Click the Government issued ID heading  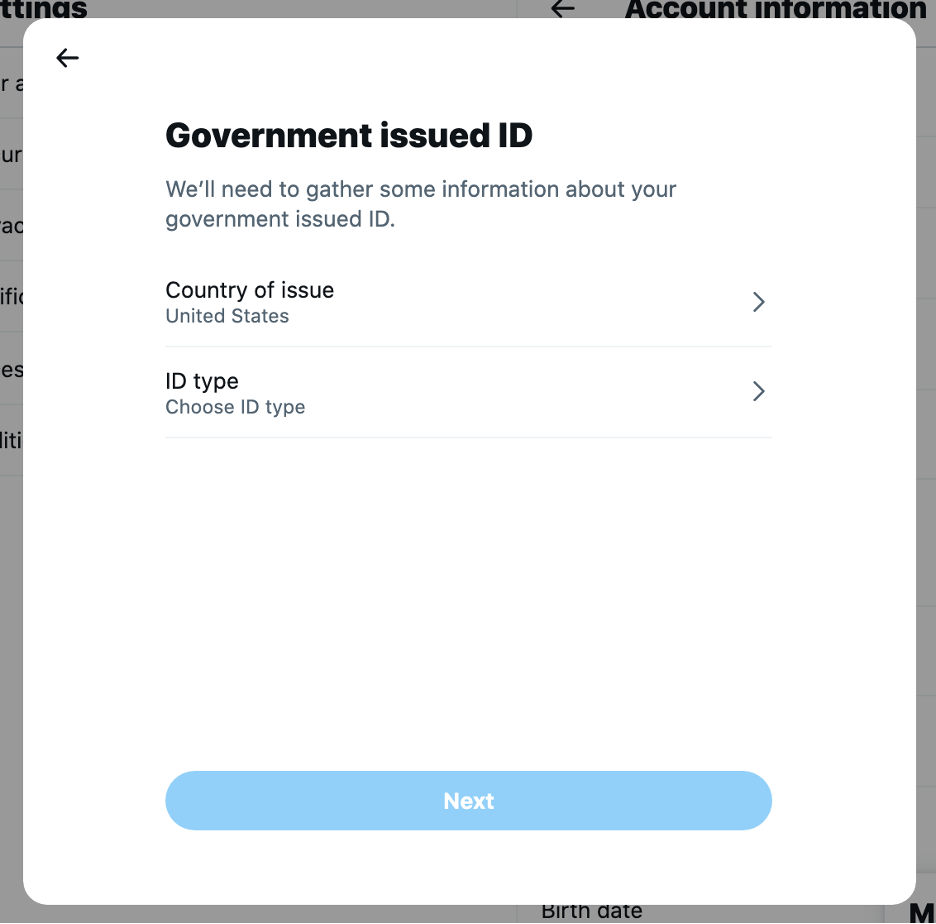point(349,135)
